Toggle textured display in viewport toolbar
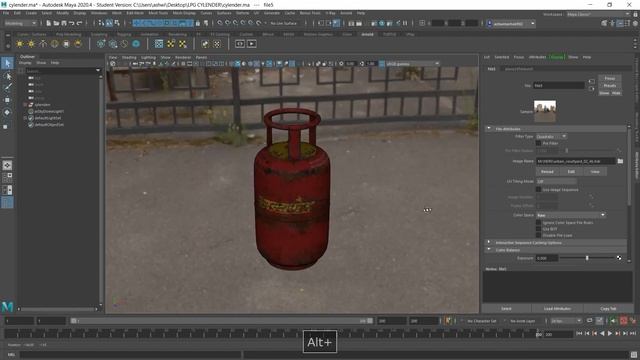The height and width of the screenshot is (360, 640). coord(256,64)
